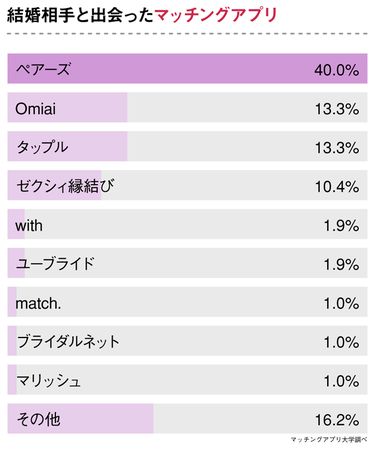Click the red マッチングアプリ title text
The height and width of the screenshot is (450, 375).
click(x=216, y=15)
